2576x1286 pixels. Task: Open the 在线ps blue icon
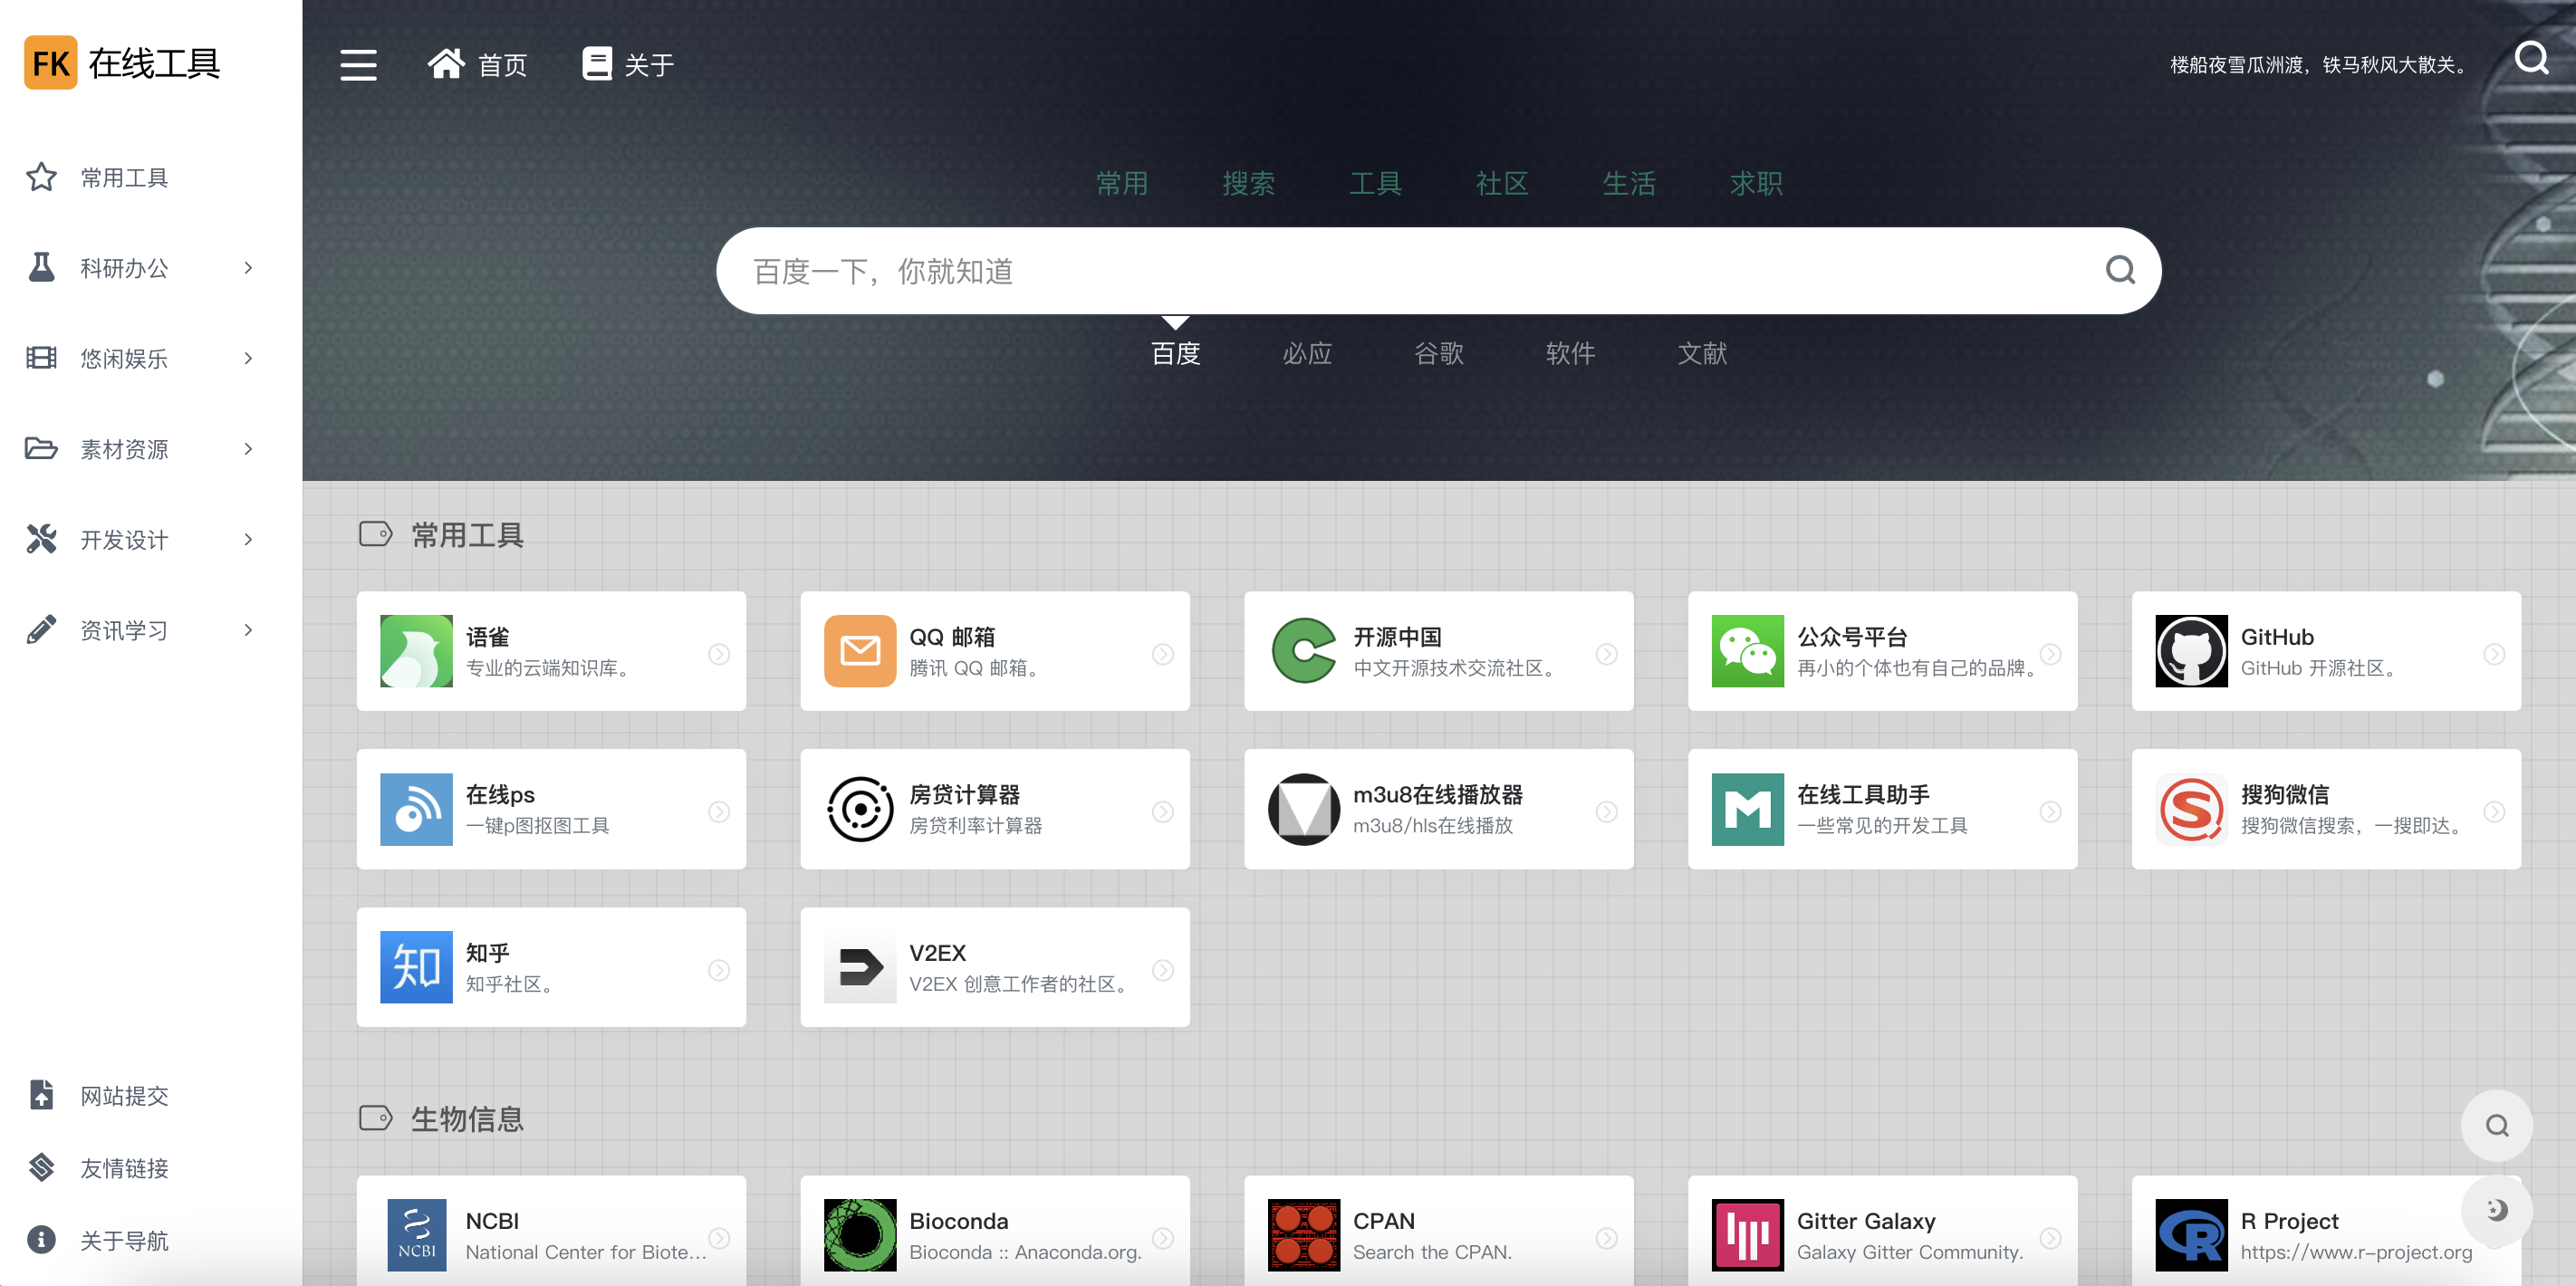(x=416, y=809)
